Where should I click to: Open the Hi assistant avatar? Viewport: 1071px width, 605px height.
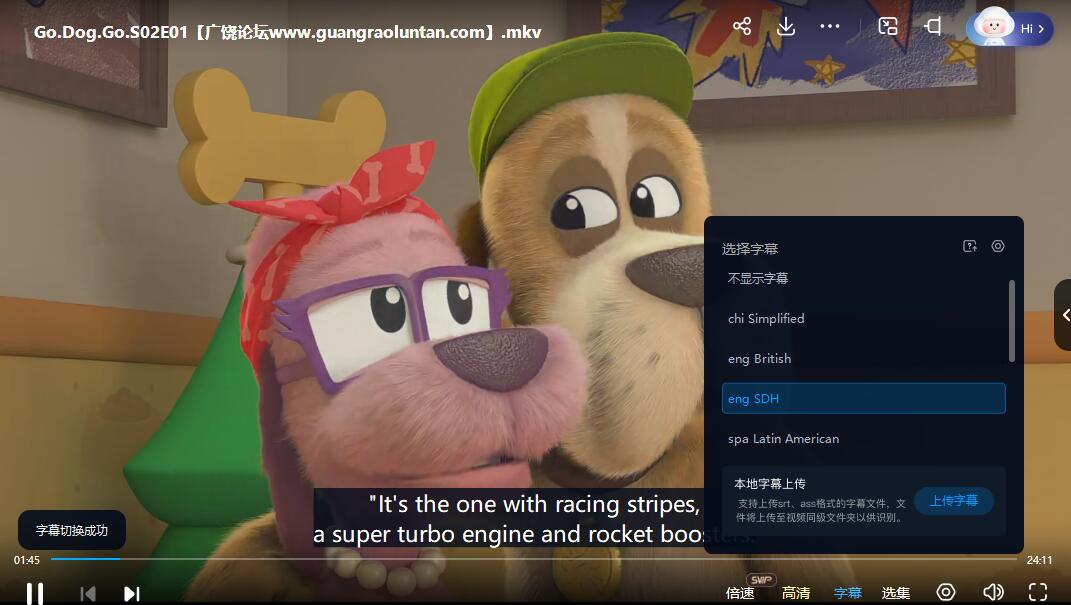point(1010,27)
